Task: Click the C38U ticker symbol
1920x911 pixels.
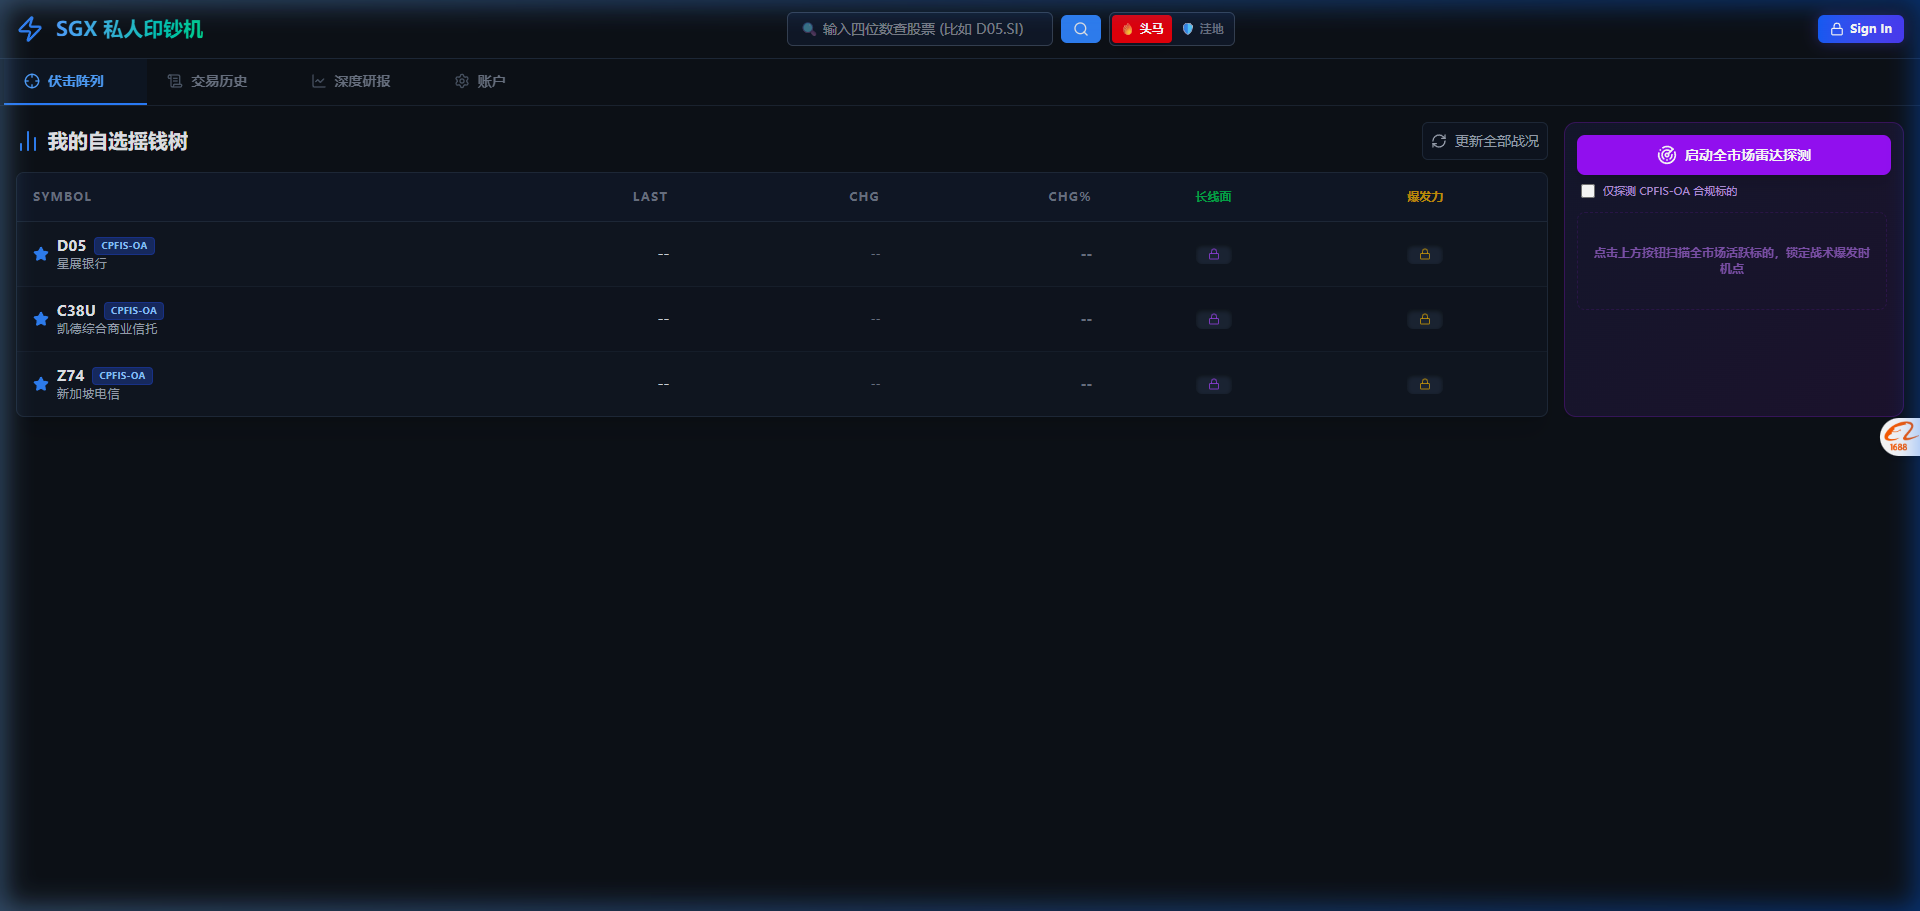Action: 76,311
